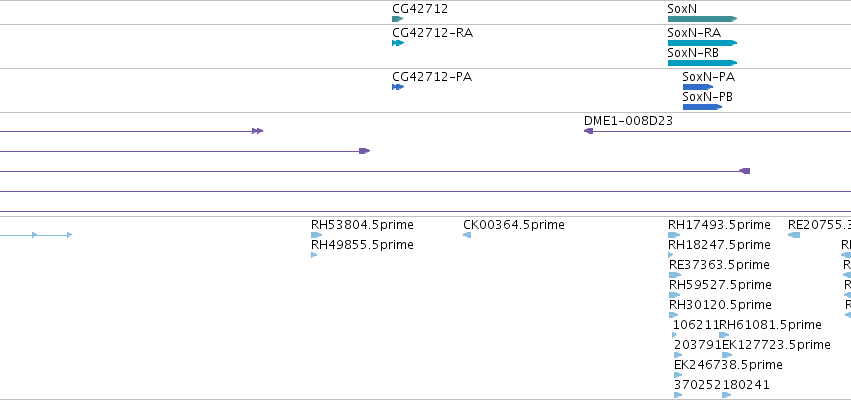The image size is (851, 400).
Task: Select the CG42712 gene arrow glyph
Action: (x=397, y=19)
